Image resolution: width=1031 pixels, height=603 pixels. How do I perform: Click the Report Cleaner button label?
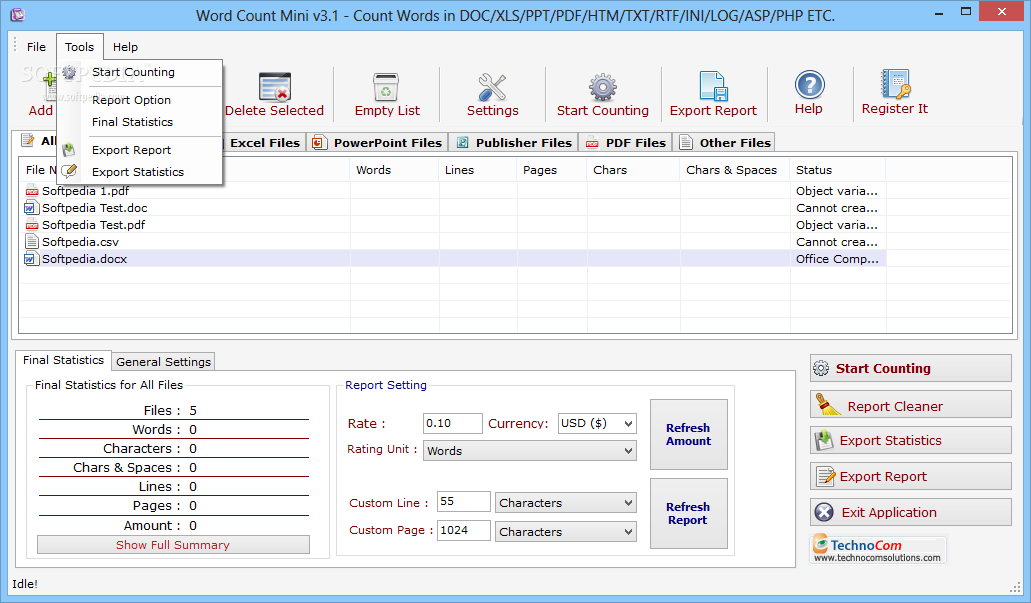click(895, 406)
